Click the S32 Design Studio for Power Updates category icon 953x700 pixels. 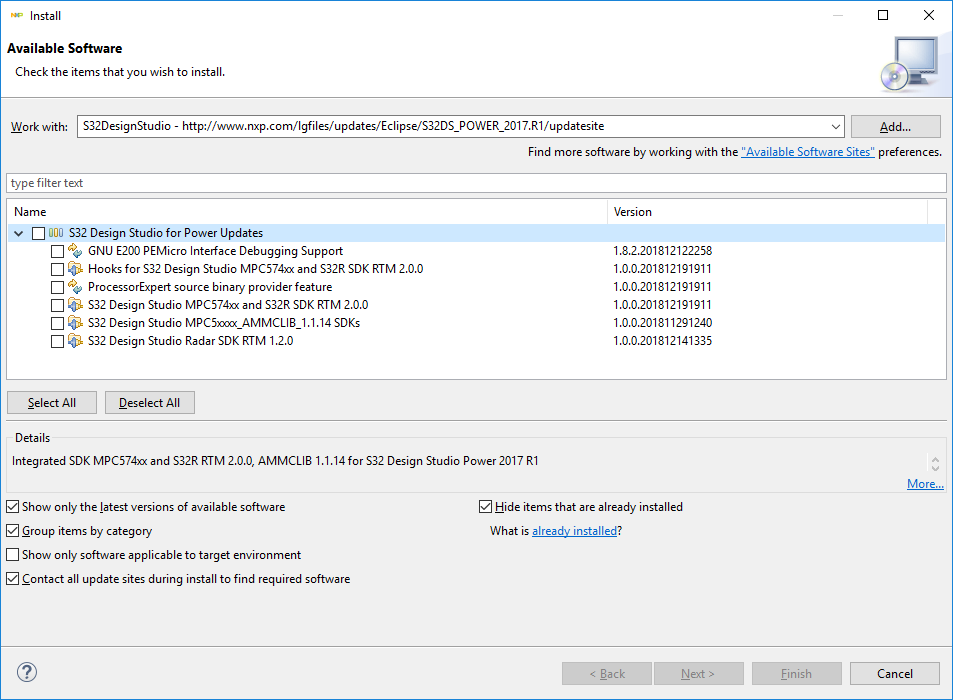(x=56, y=233)
